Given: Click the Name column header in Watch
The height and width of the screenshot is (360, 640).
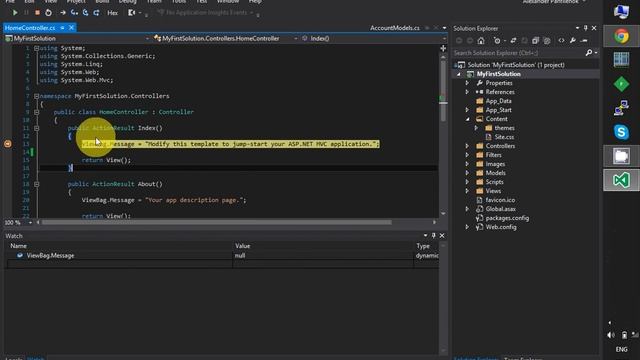Looking at the screenshot, I should point(18,246).
